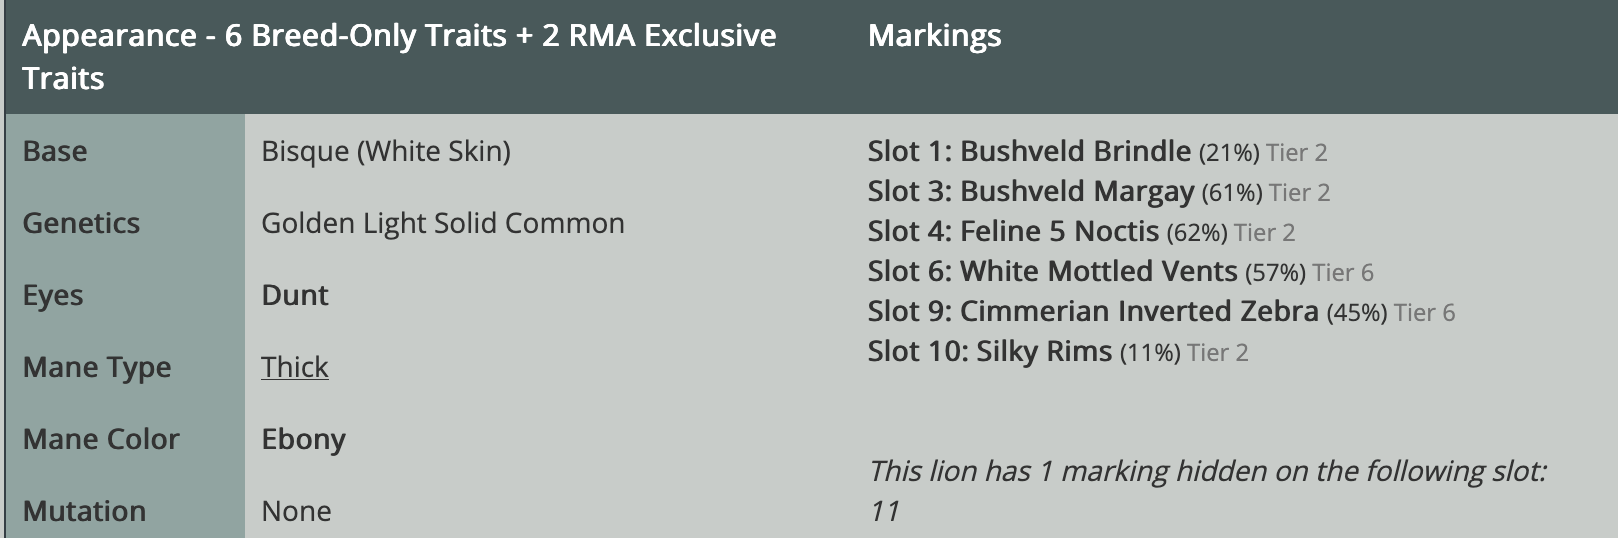Click the Ebony mane color value
Image resolution: width=1618 pixels, height=538 pixels.
tap(303, 439)
